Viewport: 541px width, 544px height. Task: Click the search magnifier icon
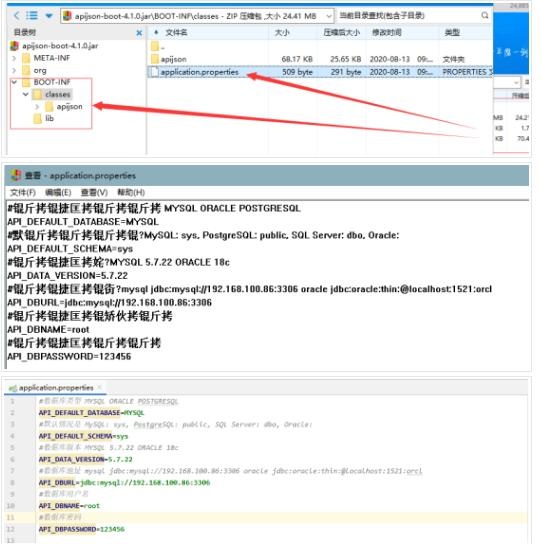pyautogui.click(x=485, y=15)
